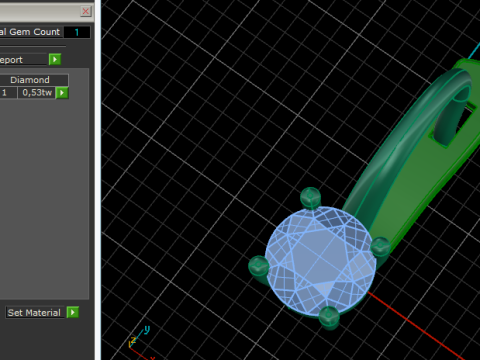Select the Diamond column header
Image resolution: width=480 pixels, height=360 pixels.
pyautogui.click(x=34, y=80)
